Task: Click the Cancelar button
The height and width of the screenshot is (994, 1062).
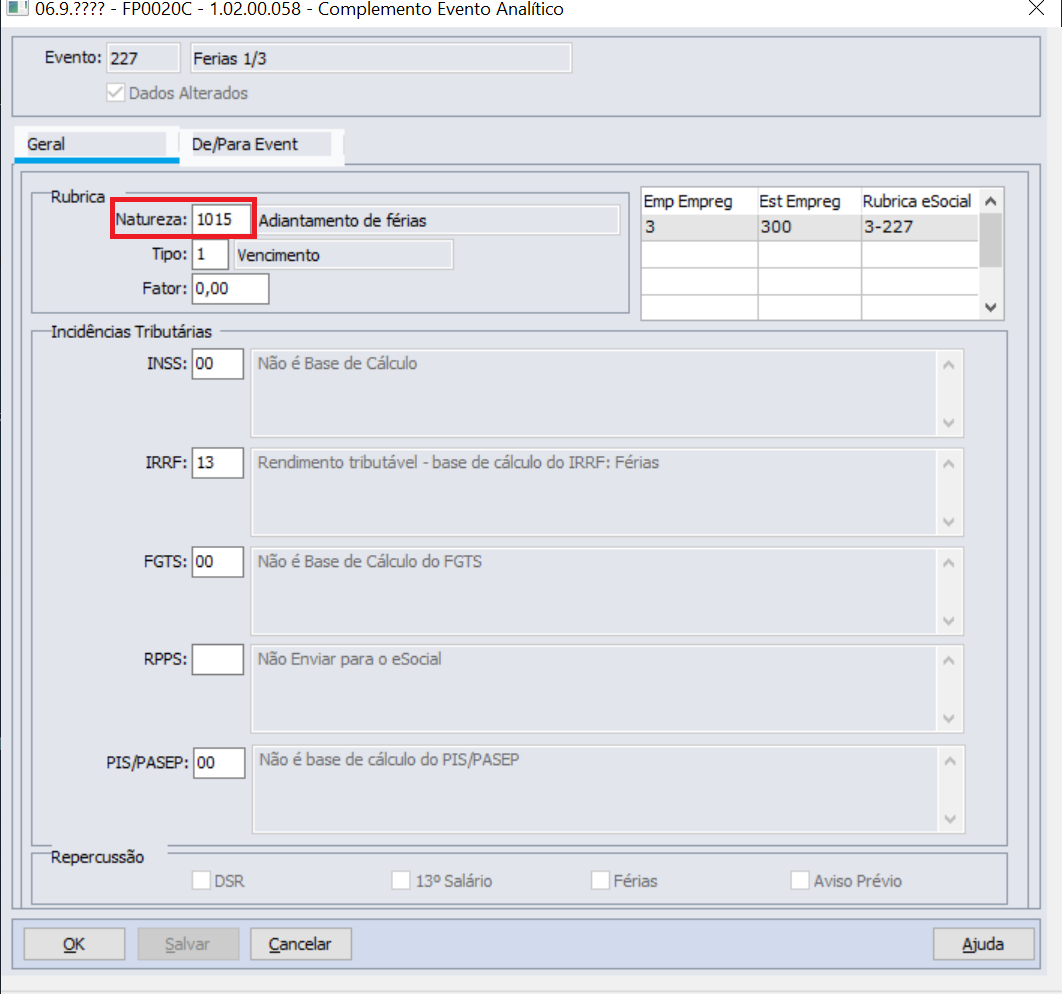Action: [301, 944]
